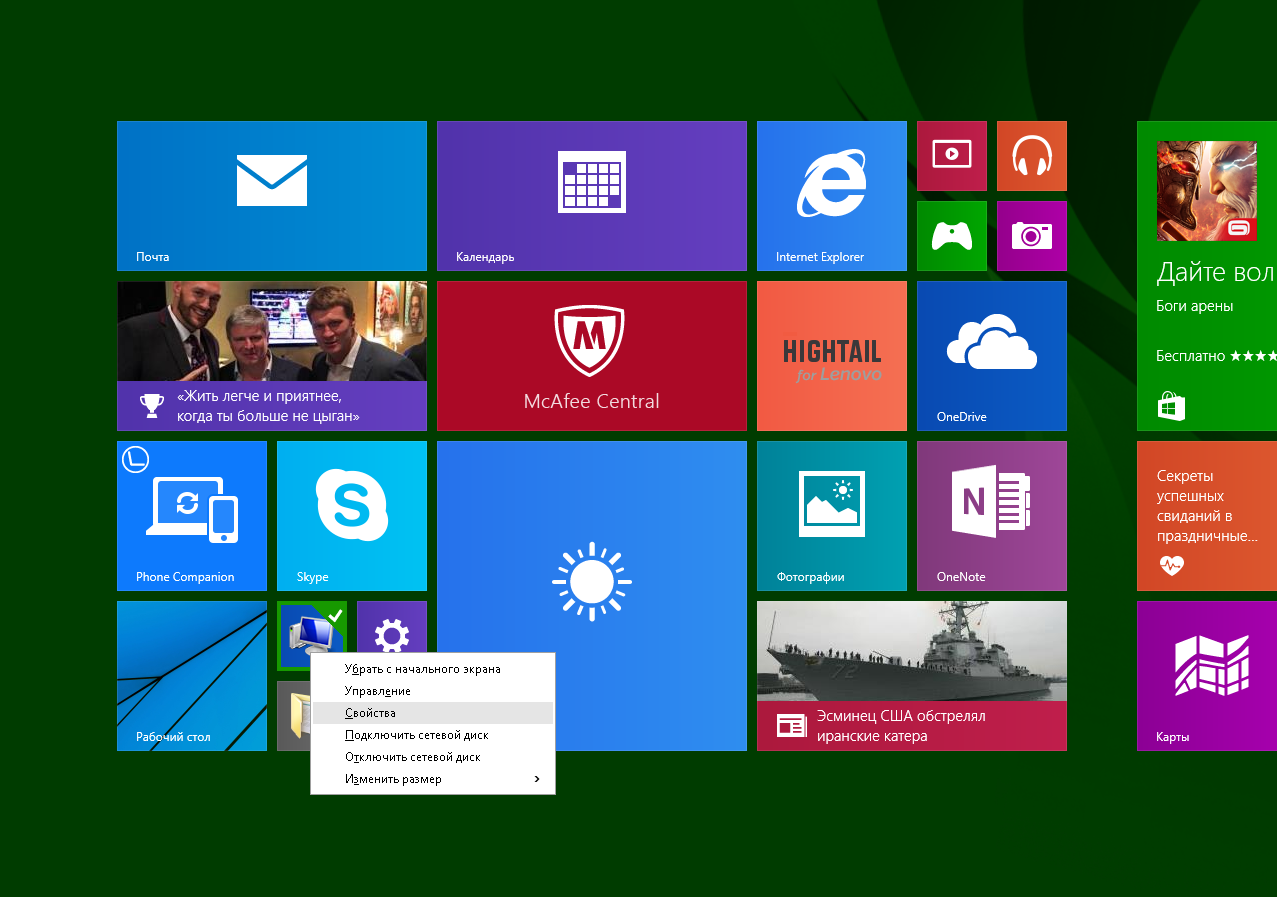1277x897 pixels.
Task: Click the newspaper icon on News tile
Action: [x=791, y=726]
